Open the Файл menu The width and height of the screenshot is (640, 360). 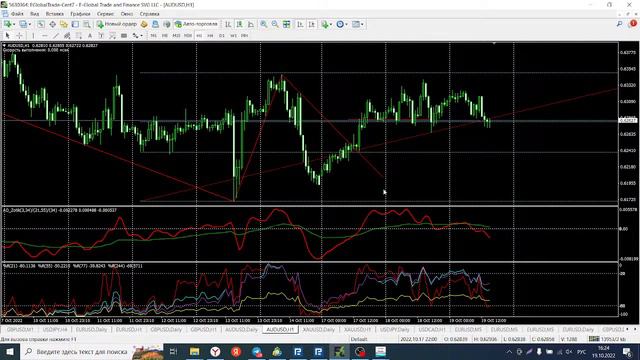[17, 14]
